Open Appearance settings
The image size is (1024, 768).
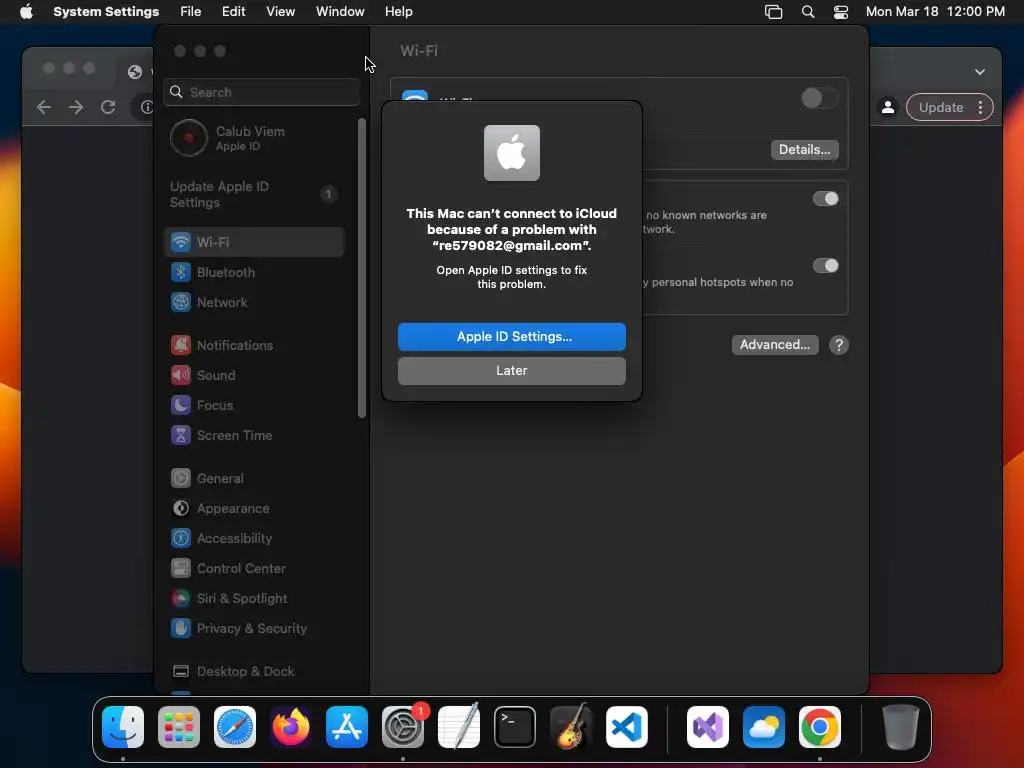pos(253,509)
